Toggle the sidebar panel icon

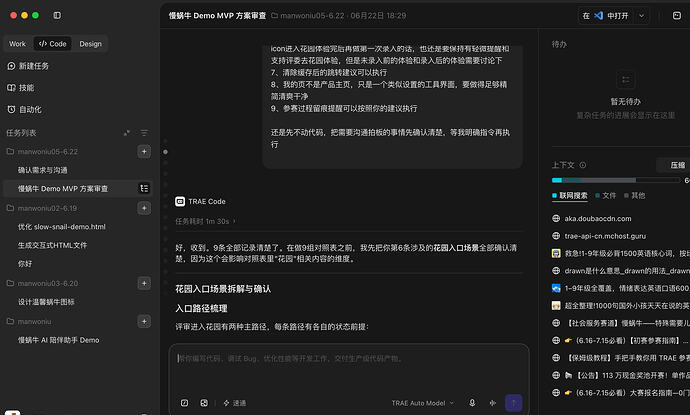point(57,15)
